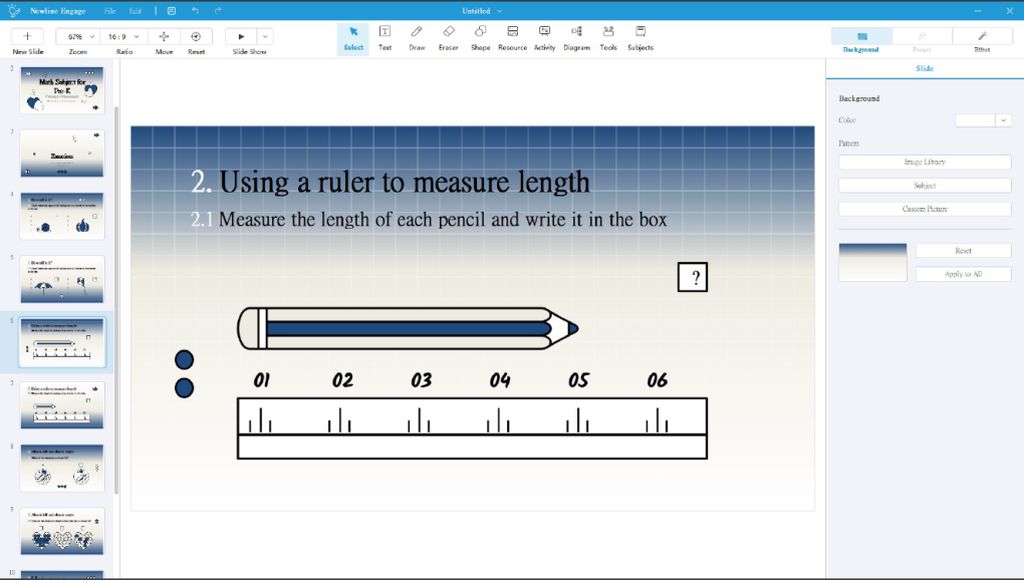The image size is (1024, 580).
Task: Choose the Draw pencil tool
Action: pyautogui.click(x=417, y=37)
